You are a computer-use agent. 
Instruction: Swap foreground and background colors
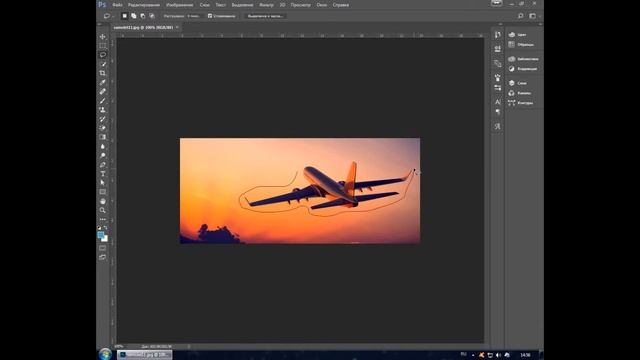pyautogui.click(x=106, y=228)
